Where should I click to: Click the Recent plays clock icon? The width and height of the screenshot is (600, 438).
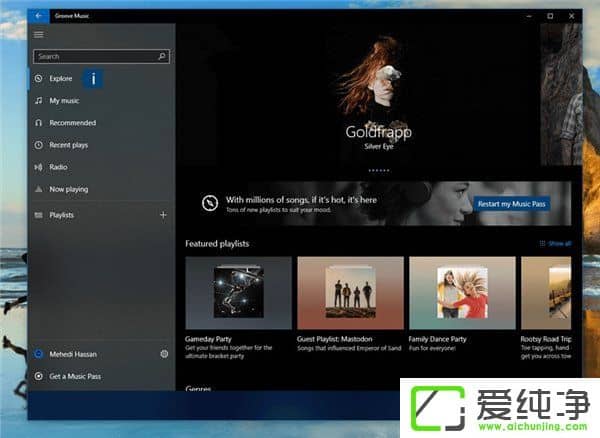click(38, 145)
